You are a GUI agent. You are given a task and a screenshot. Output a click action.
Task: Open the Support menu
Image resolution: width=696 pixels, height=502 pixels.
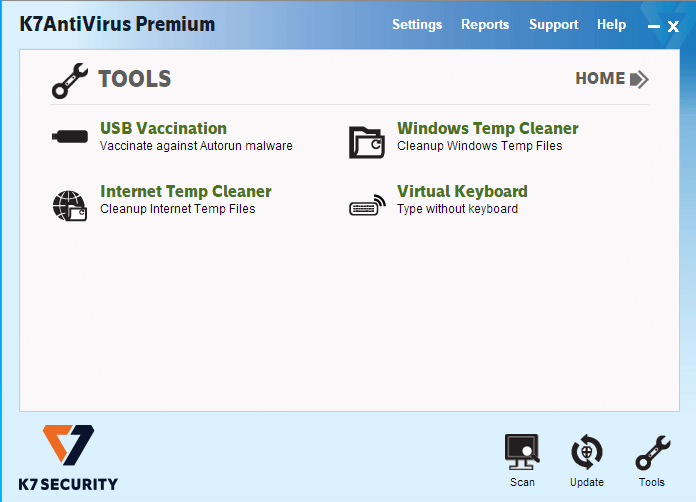click(554, 24)
